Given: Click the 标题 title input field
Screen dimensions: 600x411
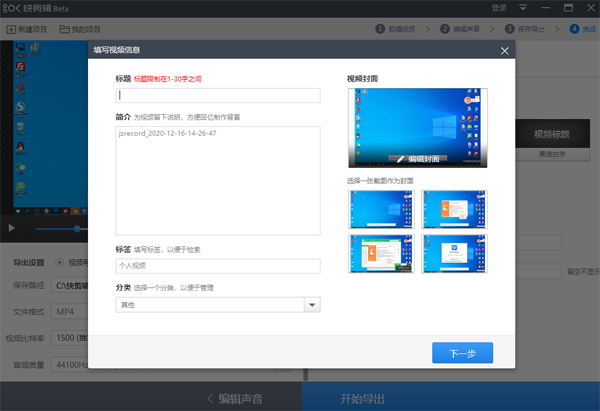Looking at the screenshot, I should tap(219, 96).
